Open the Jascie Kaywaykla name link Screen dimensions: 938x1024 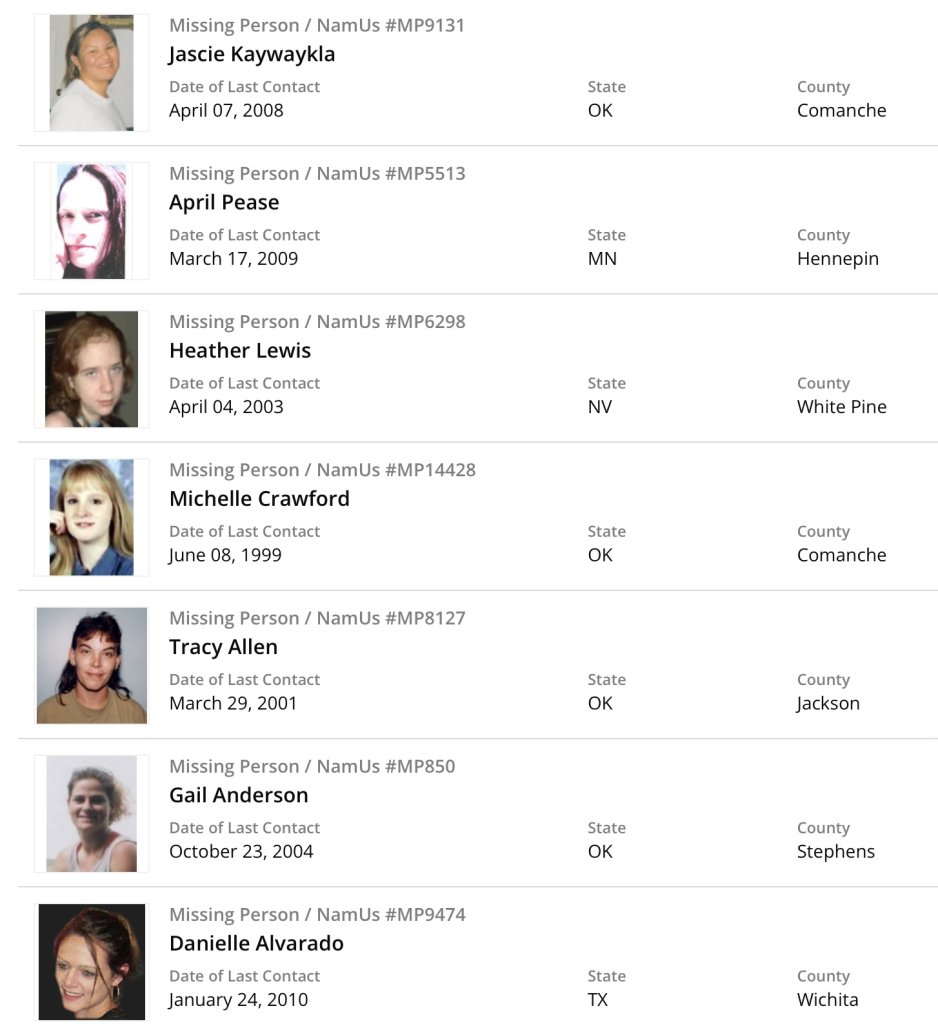(252, 54)
